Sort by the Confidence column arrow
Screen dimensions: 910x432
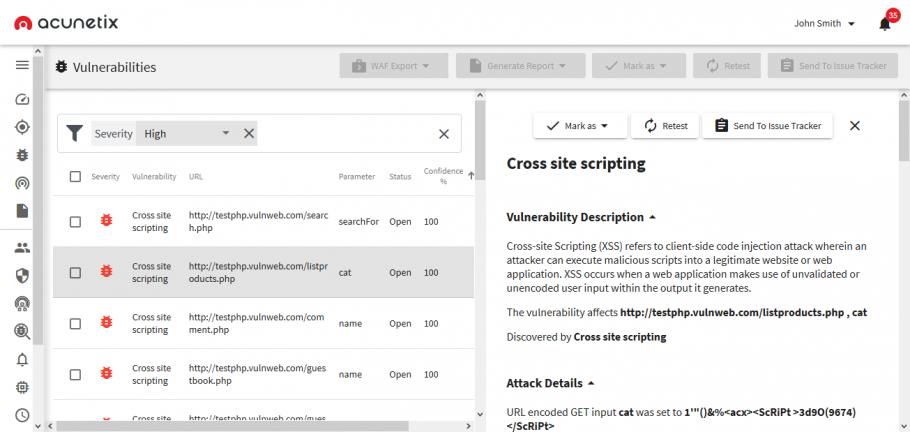[471, 175]
